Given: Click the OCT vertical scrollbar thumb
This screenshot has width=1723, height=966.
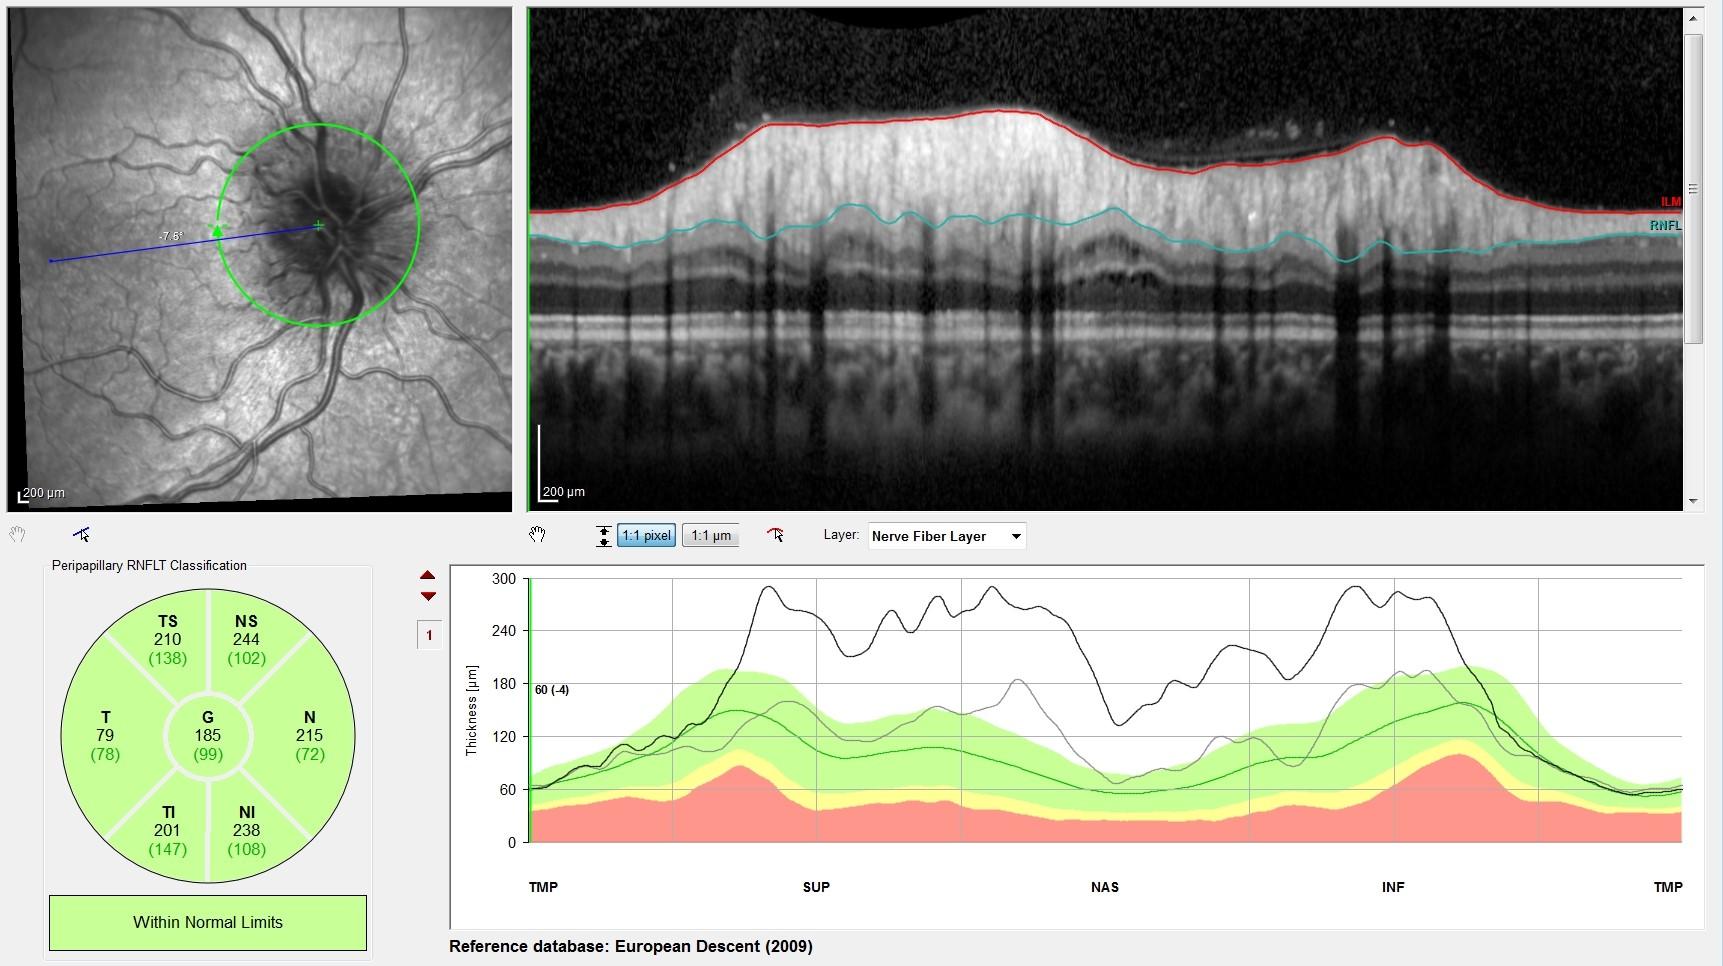Looking at the screenshot, I should click(1693, 188).
